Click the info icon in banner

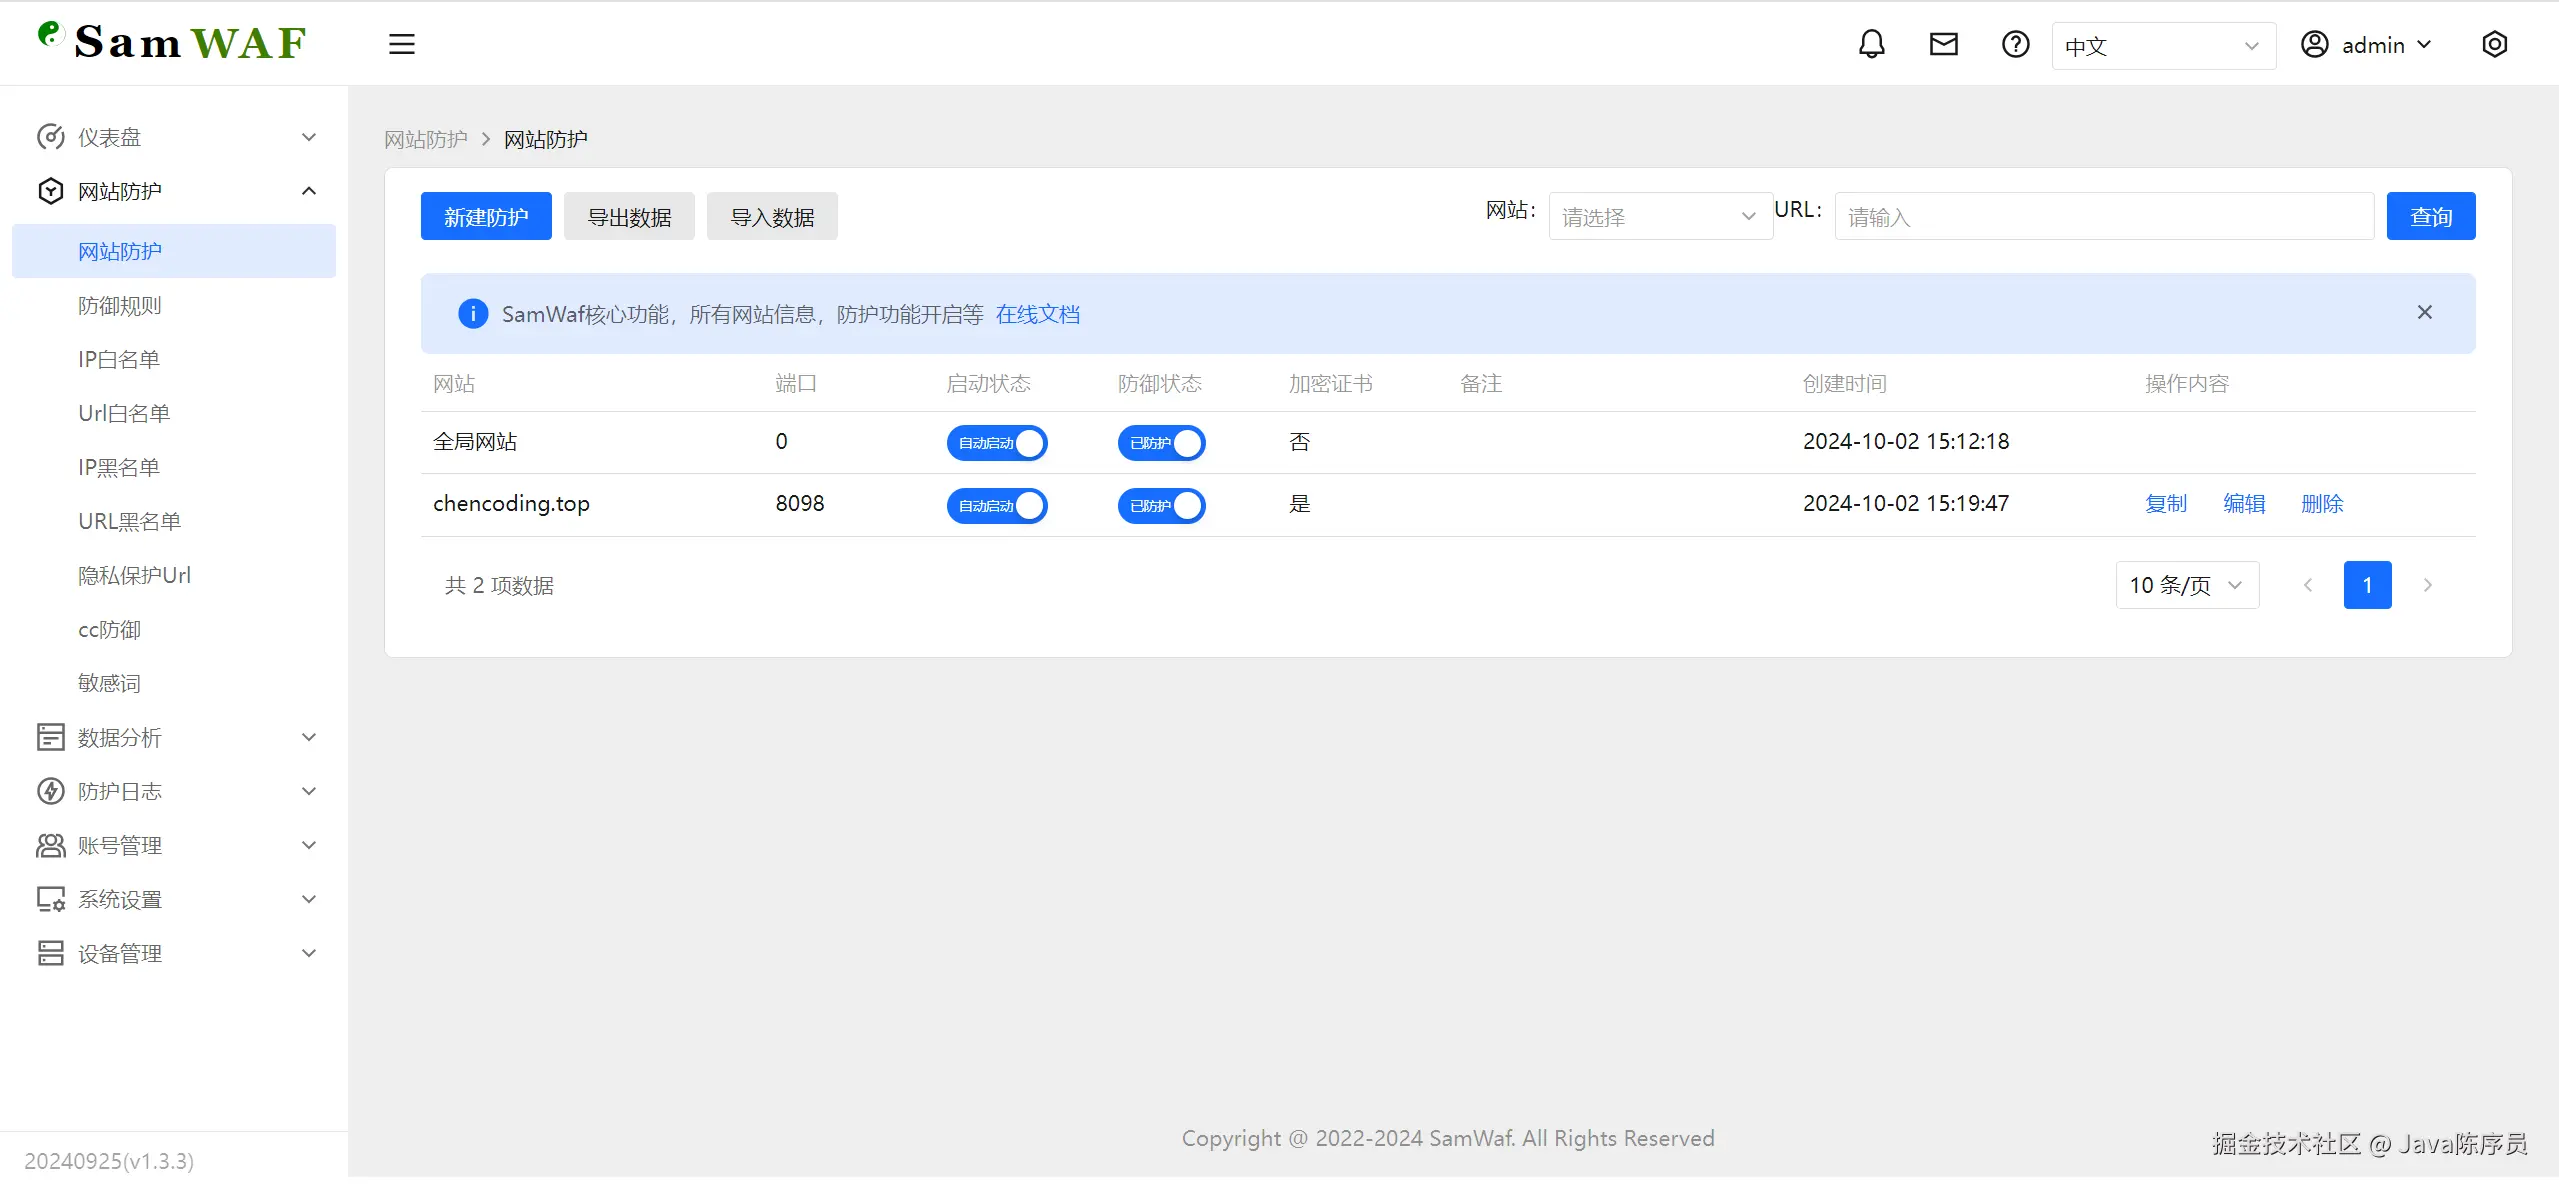click(x=472, y=314)
